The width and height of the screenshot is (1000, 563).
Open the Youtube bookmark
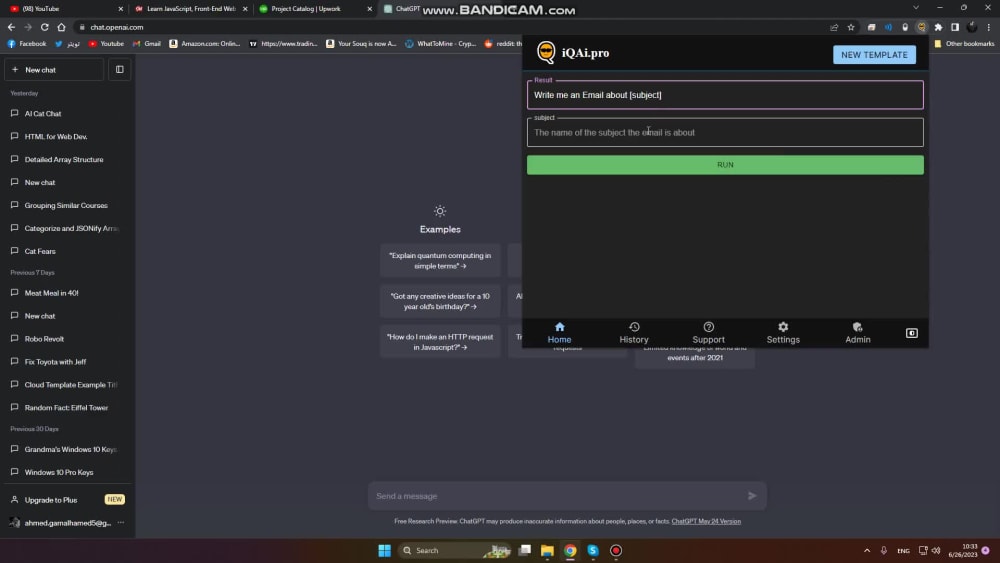tap(106, 43)
